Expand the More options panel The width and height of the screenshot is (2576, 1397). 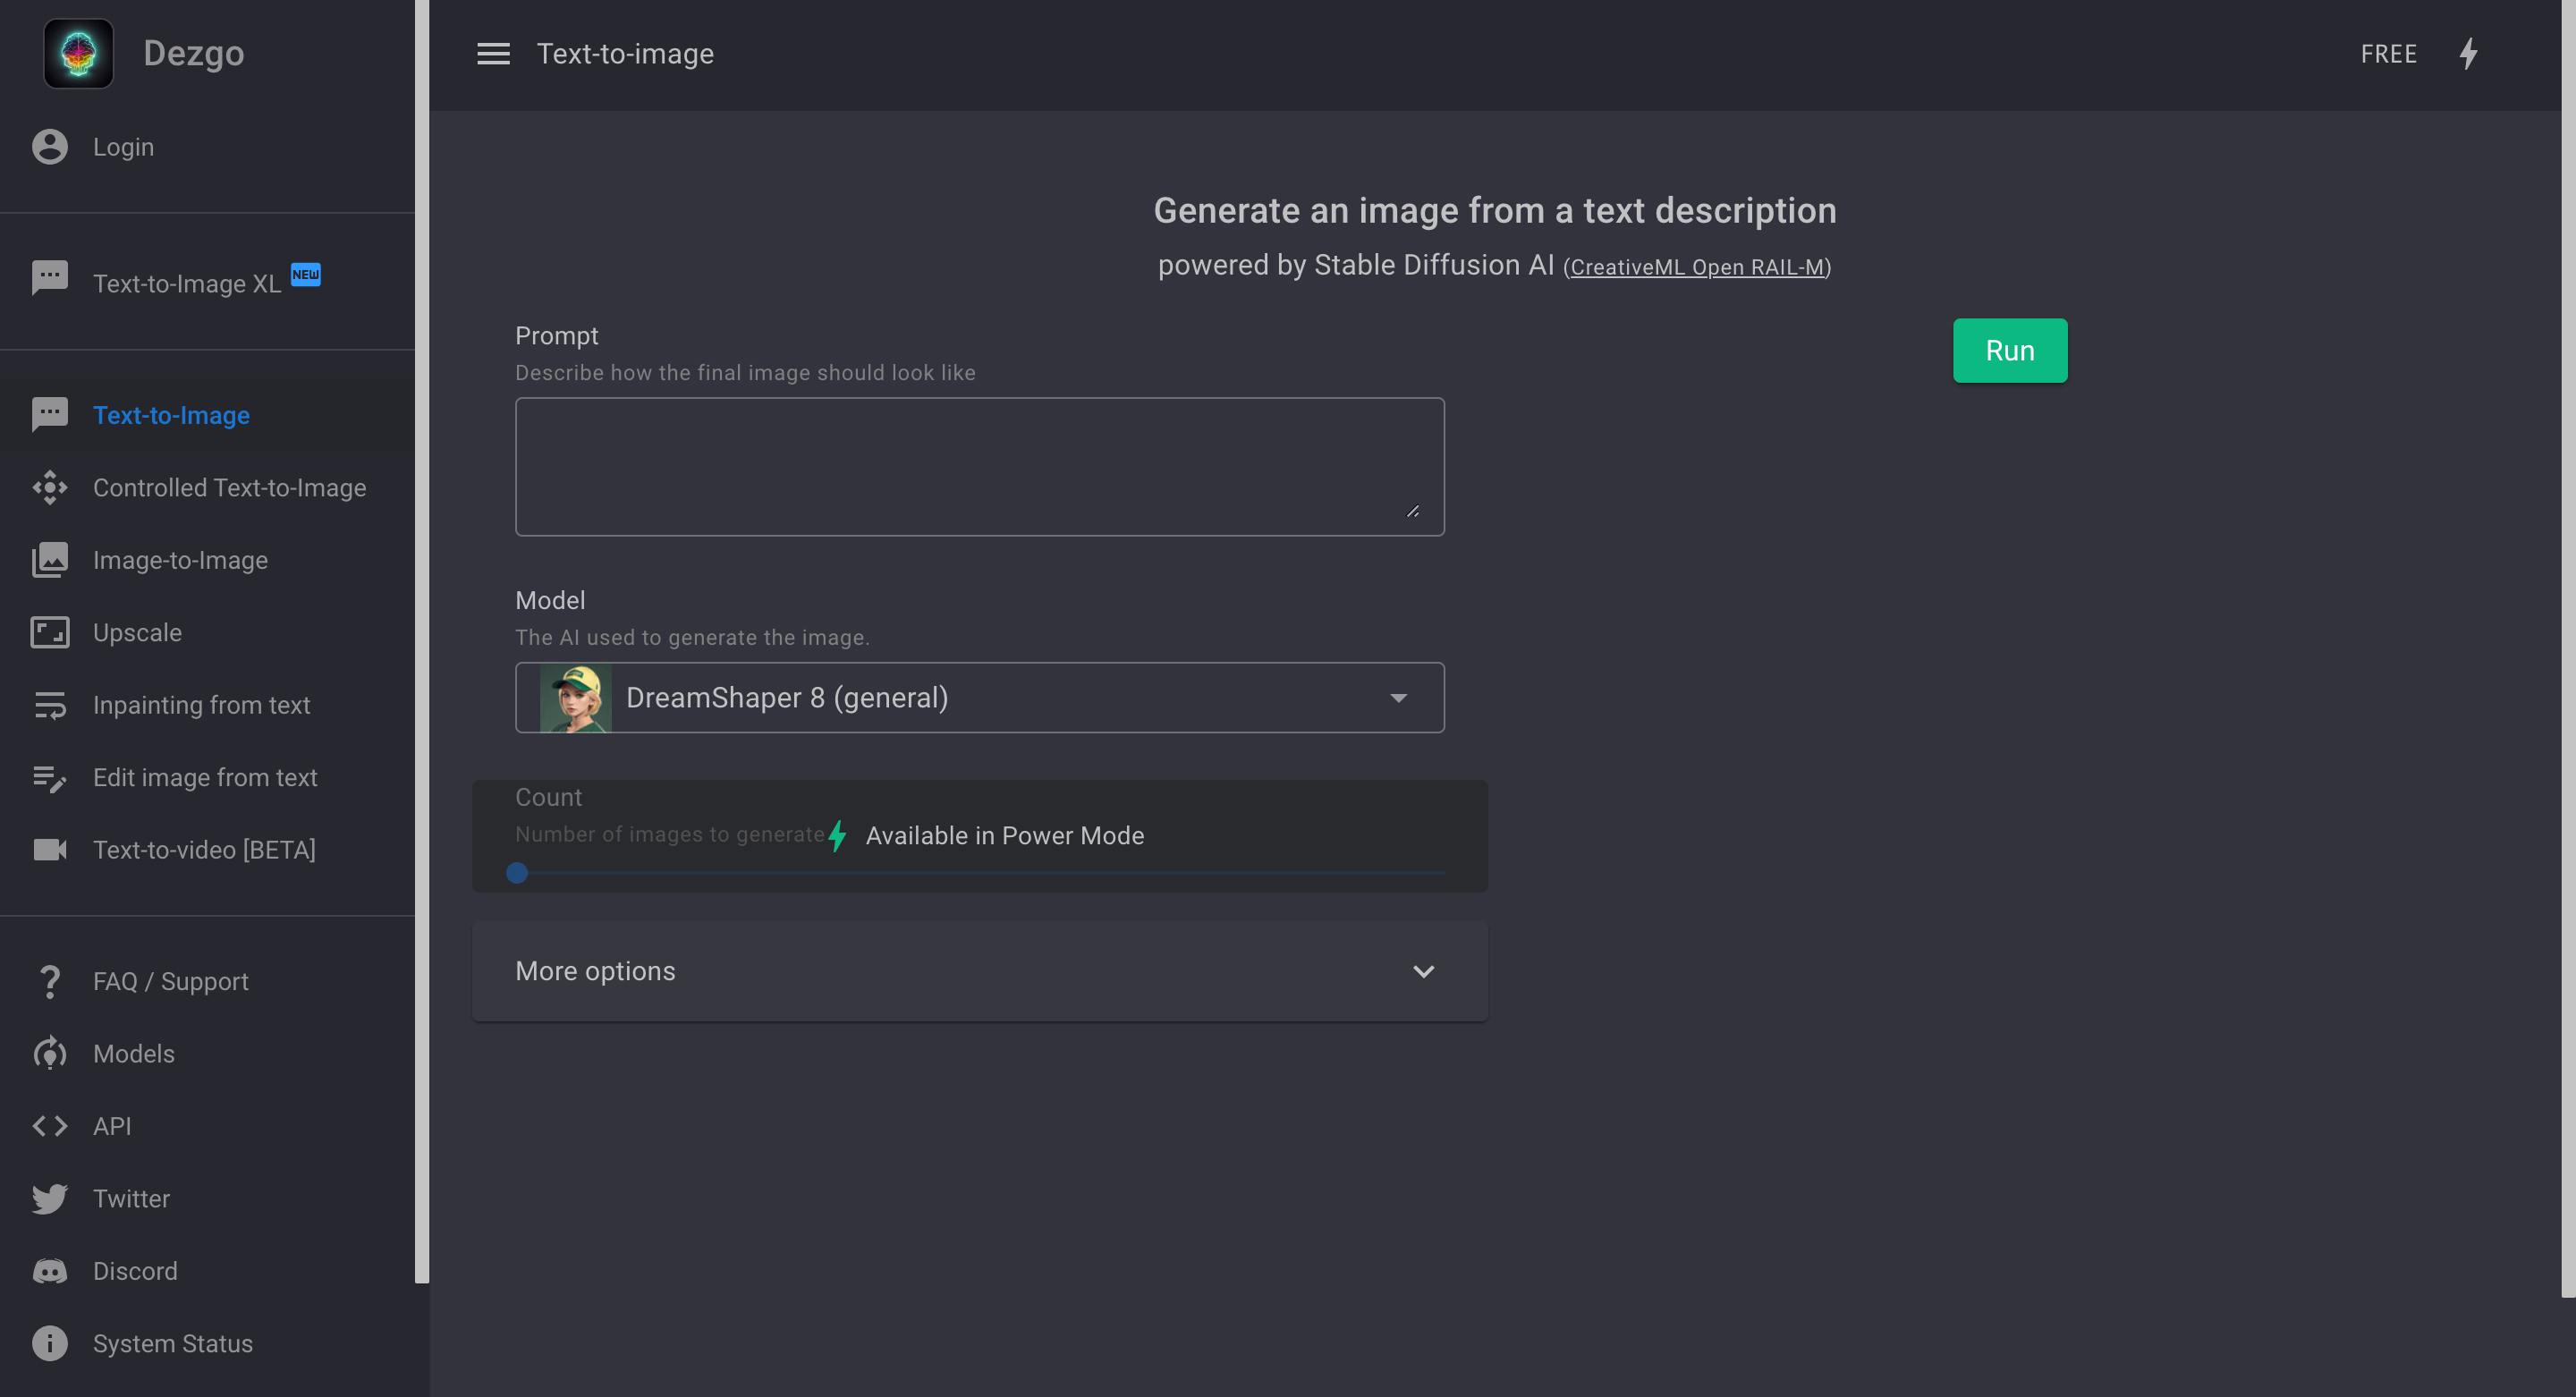click(x=979, y=971)
